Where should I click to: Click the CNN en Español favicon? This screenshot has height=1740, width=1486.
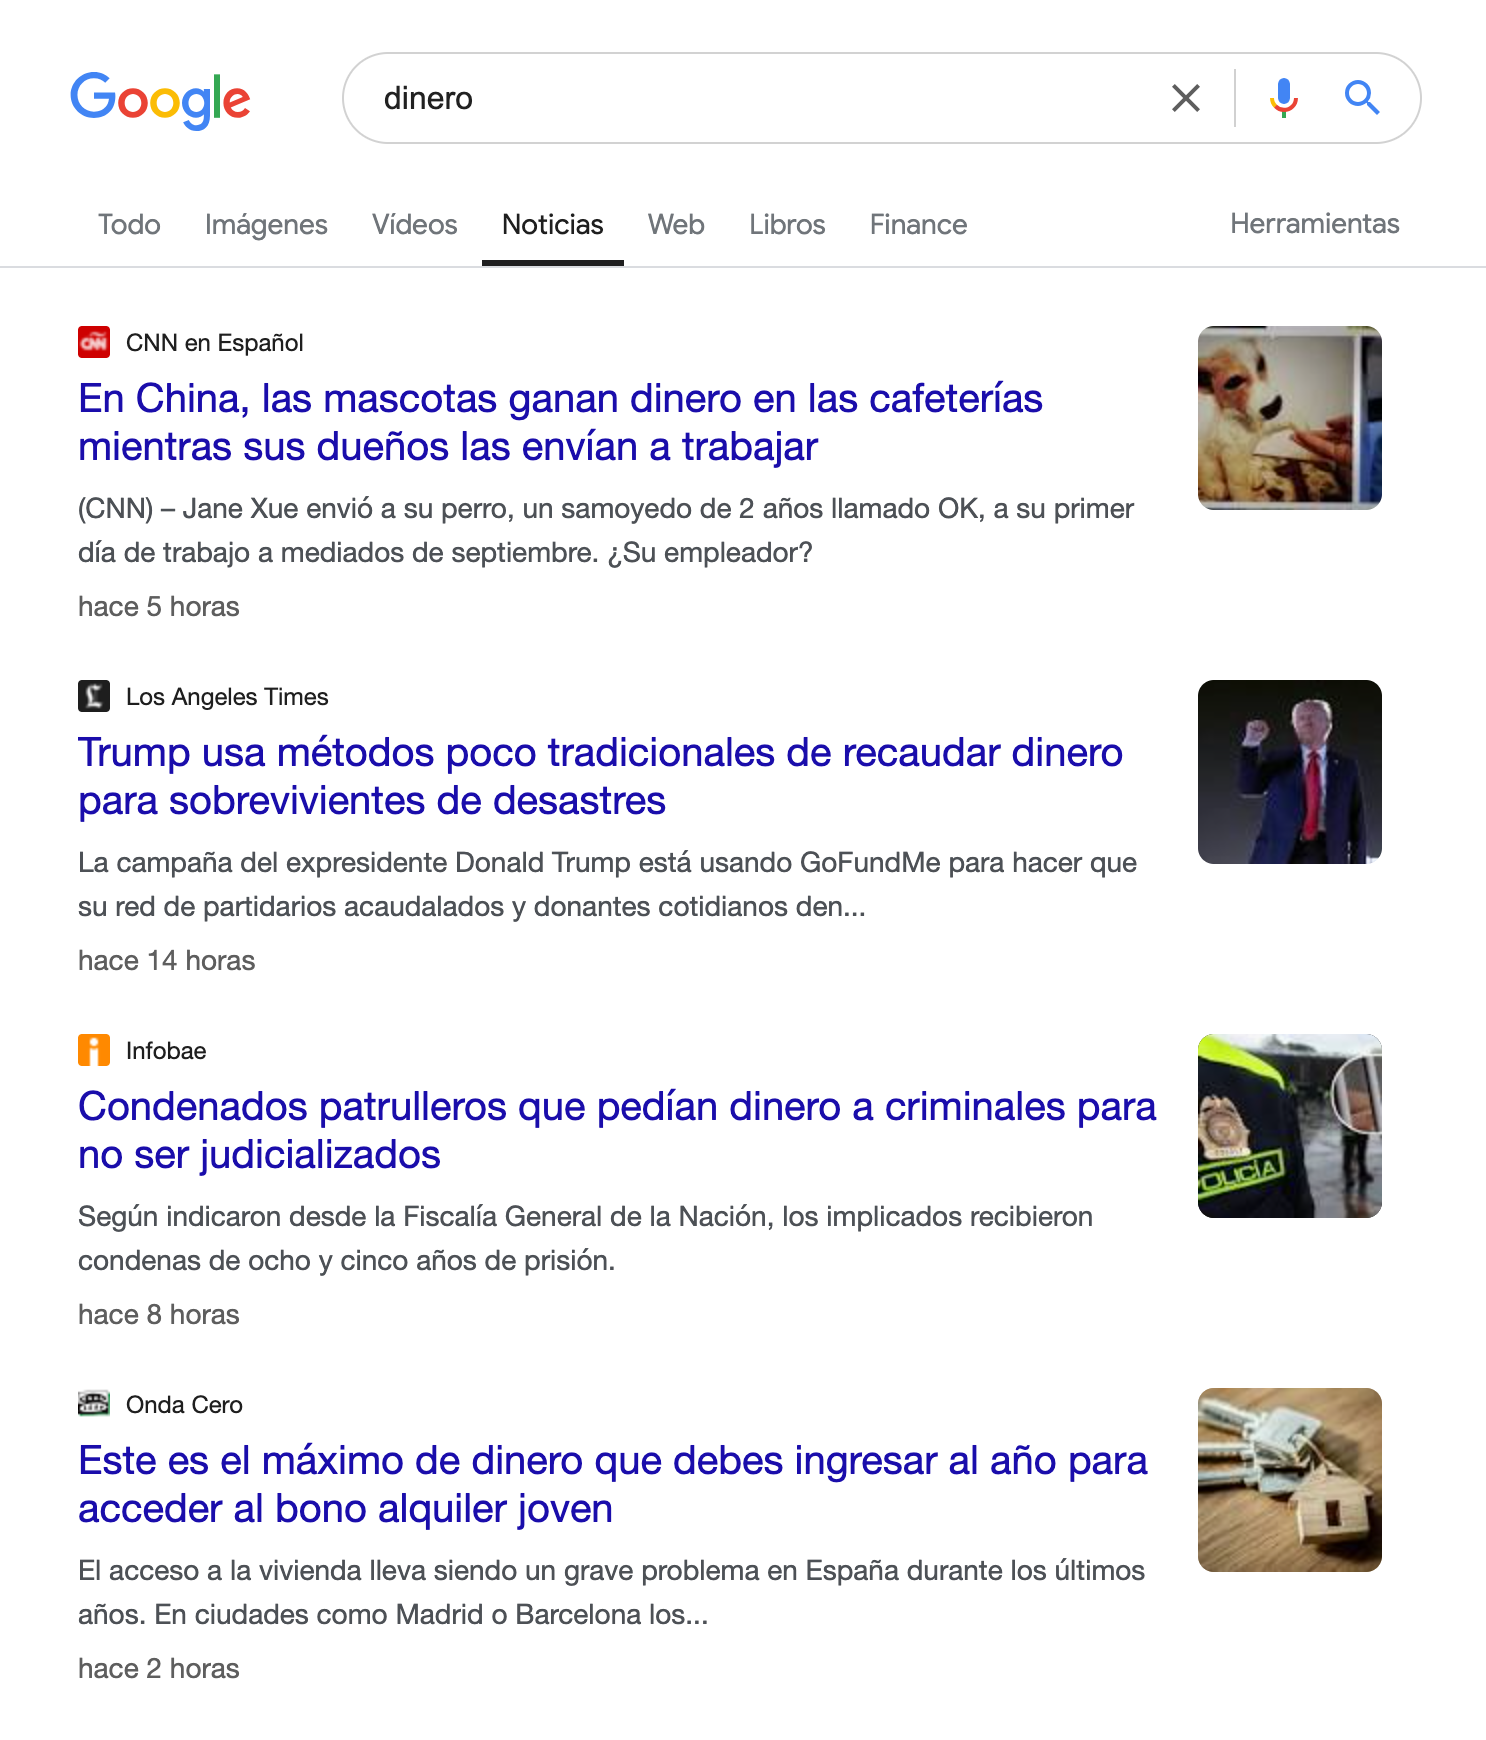pyautogui.click(x=94, y=343)
